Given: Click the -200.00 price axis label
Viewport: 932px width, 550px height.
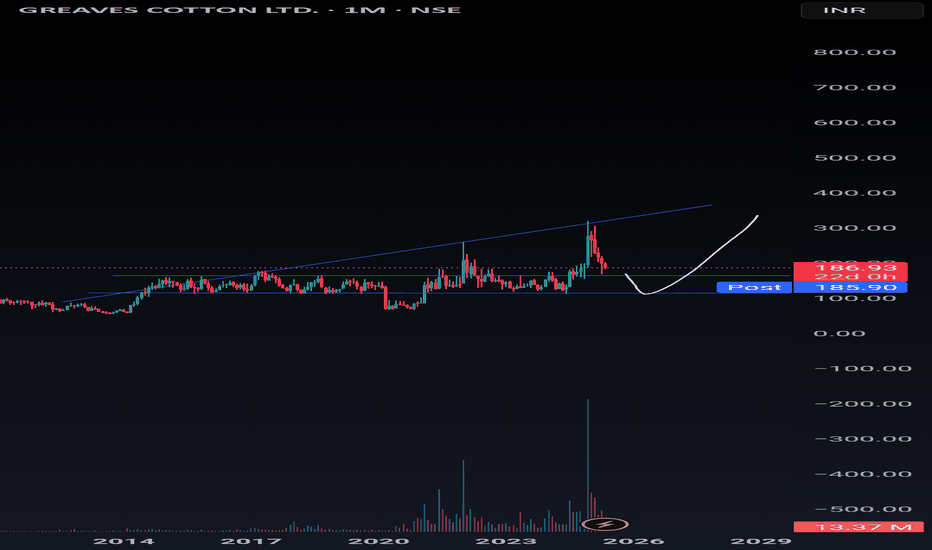Looking at the screenshot, I should coord(862,404).
